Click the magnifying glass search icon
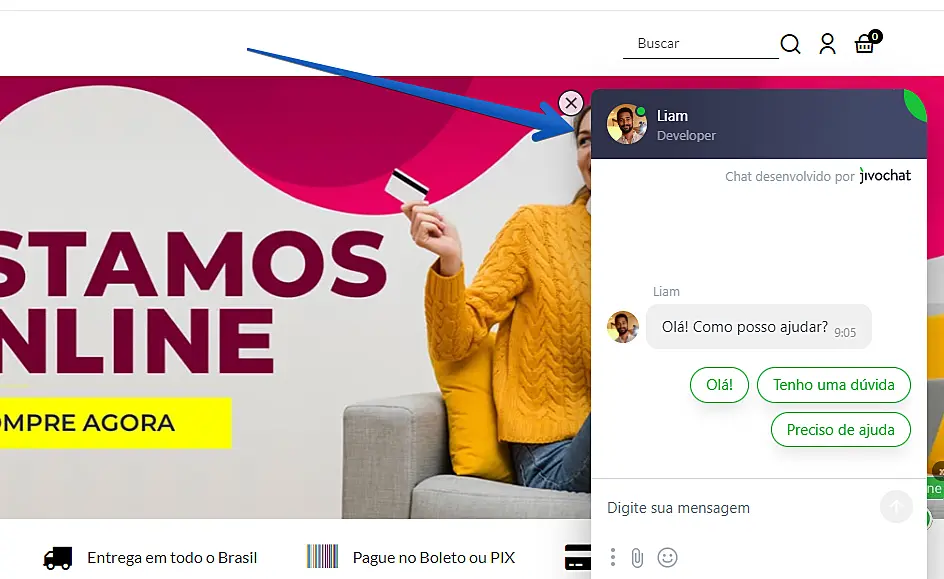 790,44
